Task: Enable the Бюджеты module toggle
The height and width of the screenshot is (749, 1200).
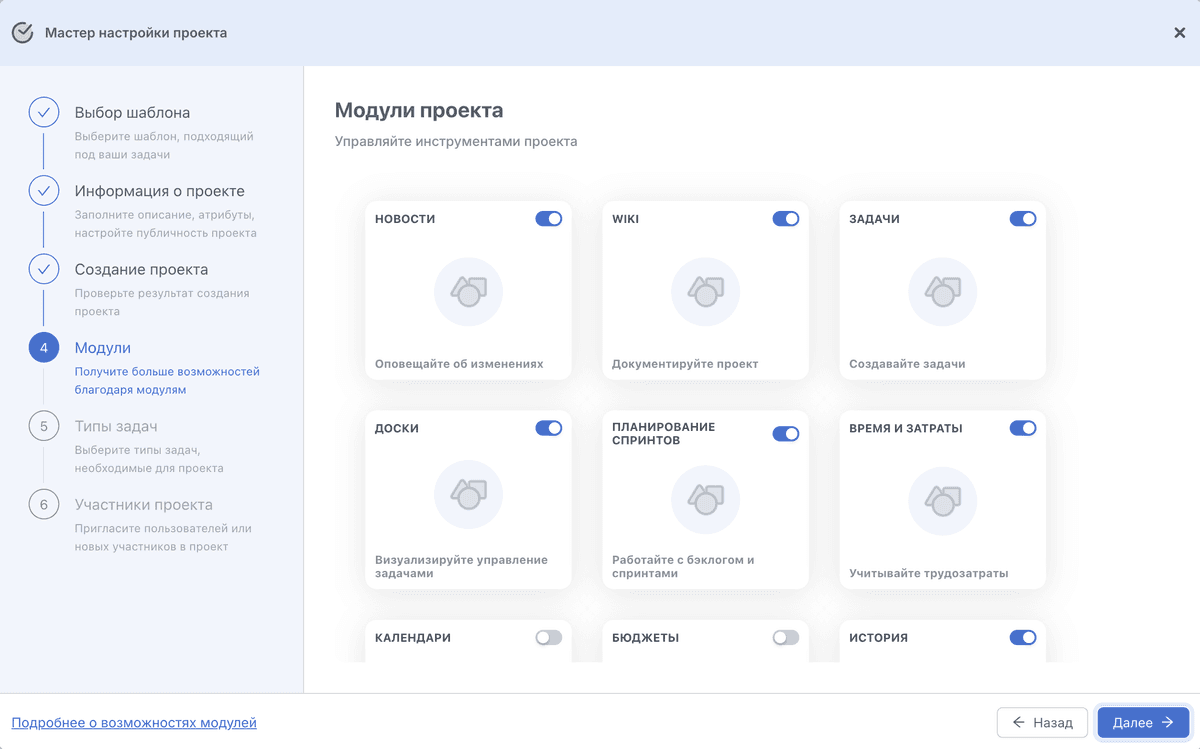Action: (786, 637)
